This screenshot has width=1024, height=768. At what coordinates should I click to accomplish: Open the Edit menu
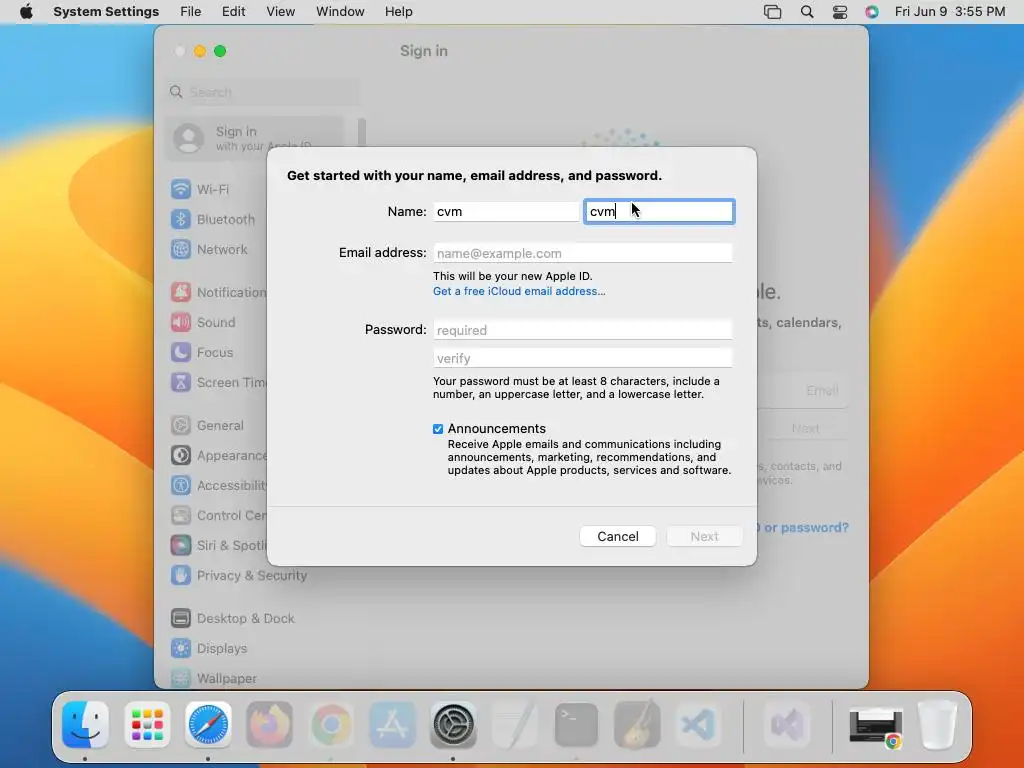[x=233, y=12]
